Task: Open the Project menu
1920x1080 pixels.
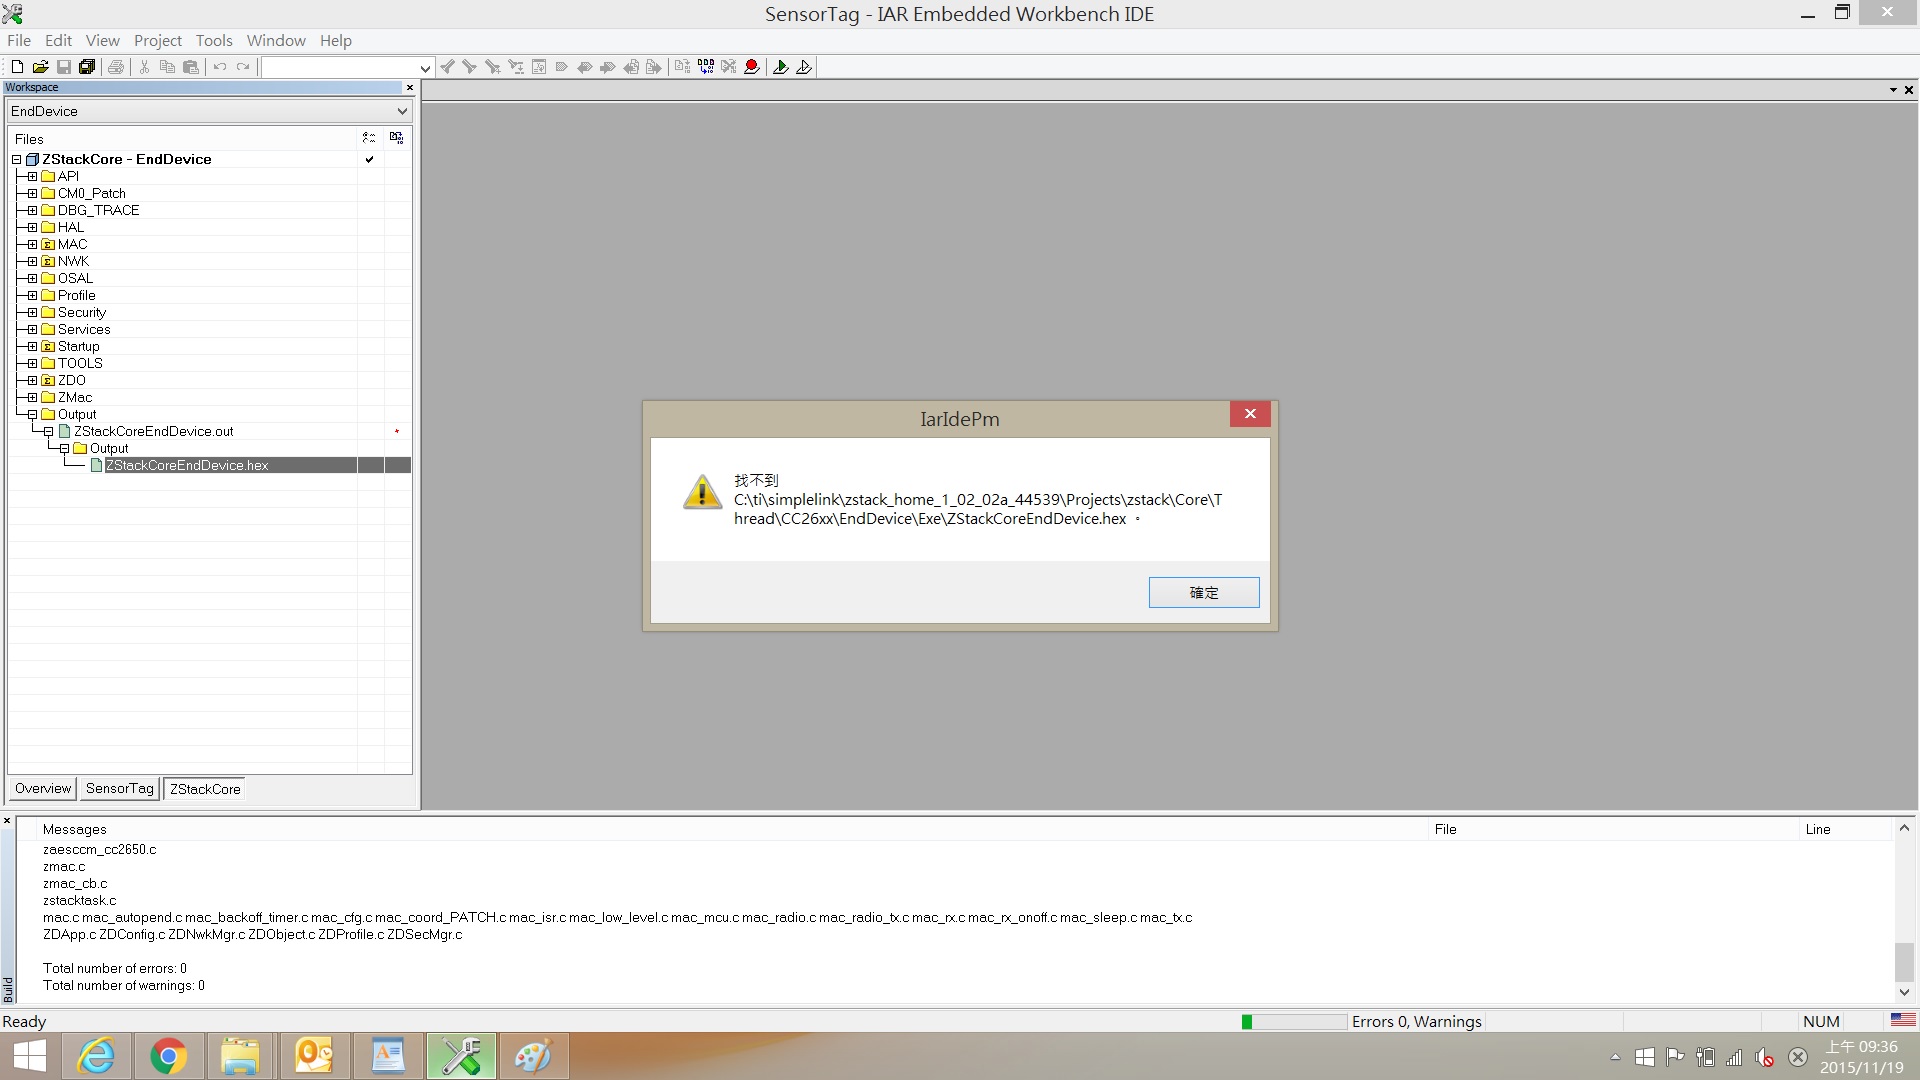Action: click(158, 40)
